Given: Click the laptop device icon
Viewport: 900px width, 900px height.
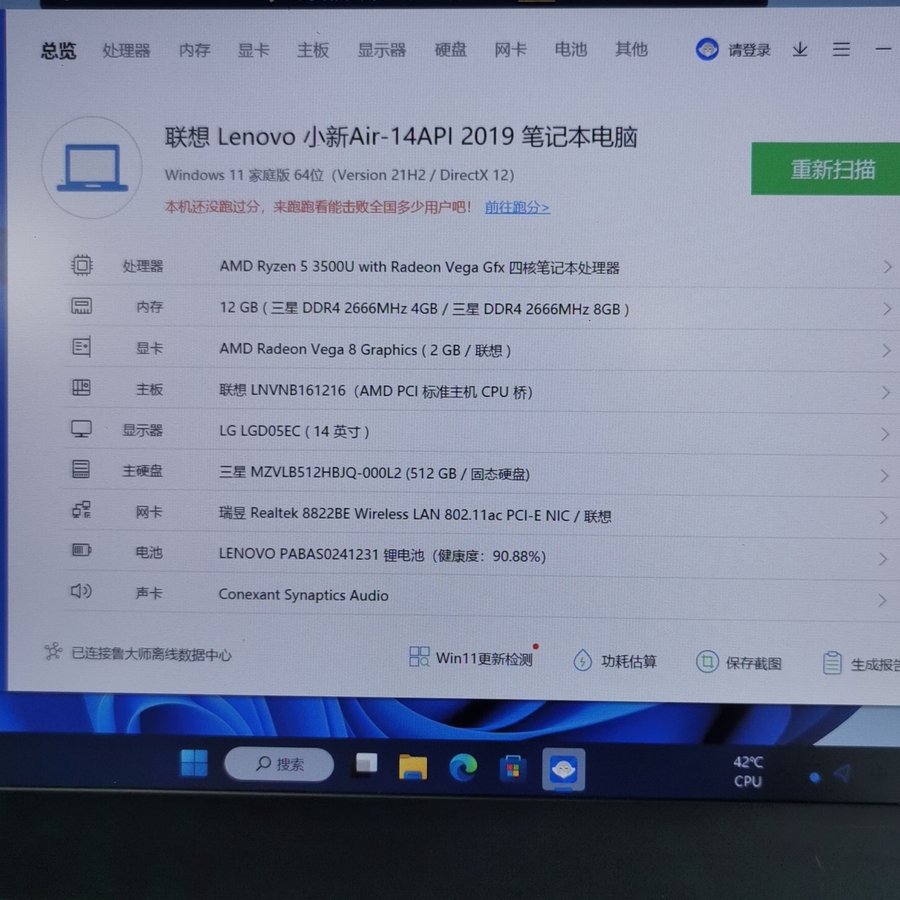Looking at the screenshot, I should pyautogui.click(x=92, y=168).
